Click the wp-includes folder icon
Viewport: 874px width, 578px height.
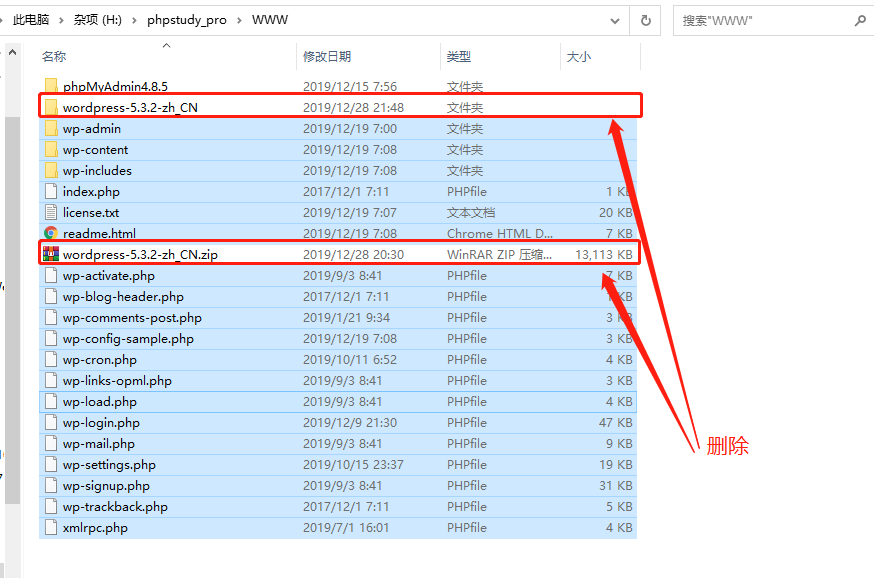point(51,170)
